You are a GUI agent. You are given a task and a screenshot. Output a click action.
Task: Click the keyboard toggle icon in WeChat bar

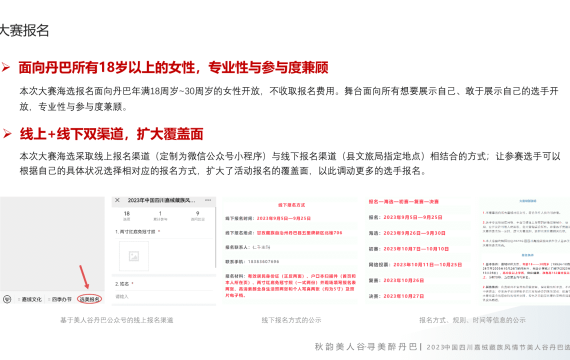click(7, 299)
